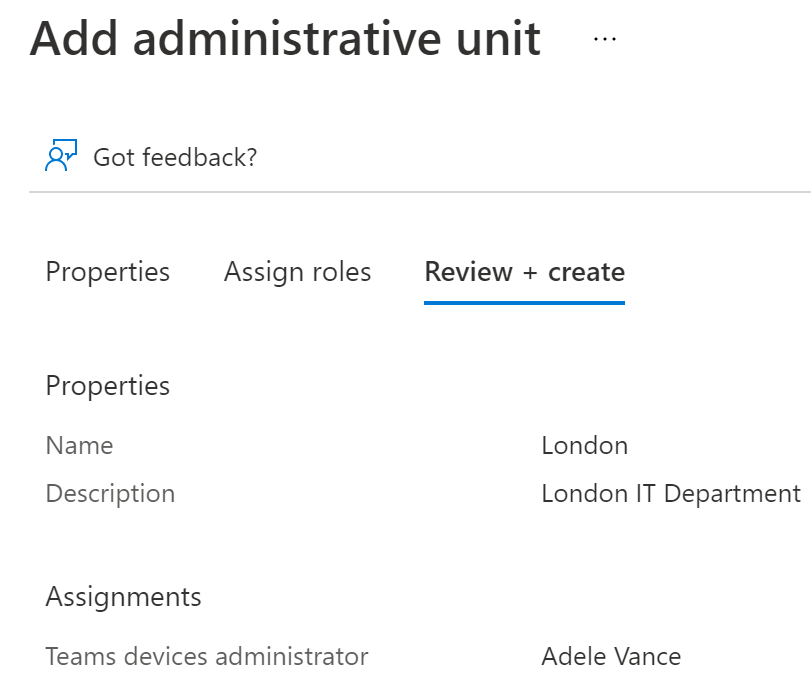811x689 pixels.
Task: Click the first name Adele in Assignments
Action: [x=573, y=657]
